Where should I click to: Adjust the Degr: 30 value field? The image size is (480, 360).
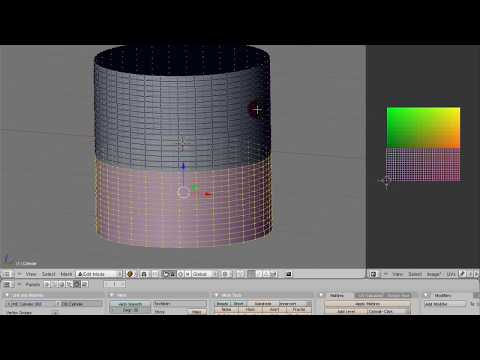pyautogui.click(x=130, y=310)
